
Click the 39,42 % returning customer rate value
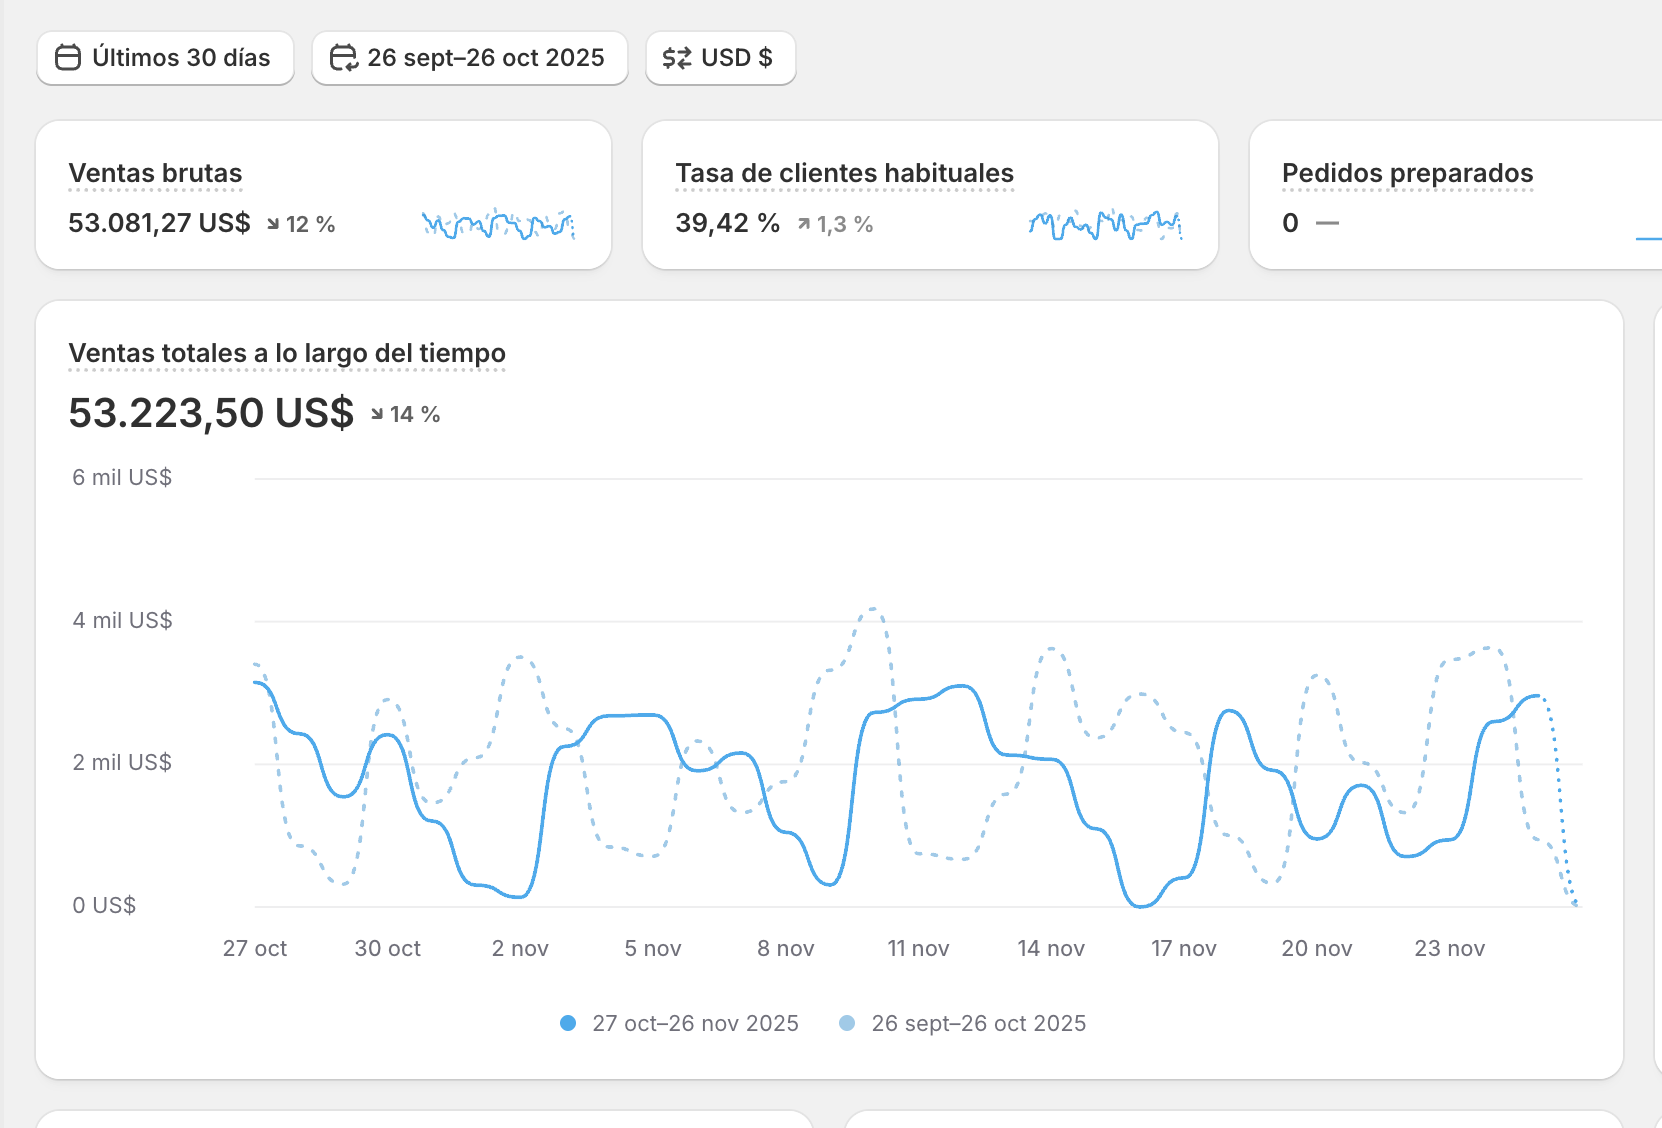[727, 223]
